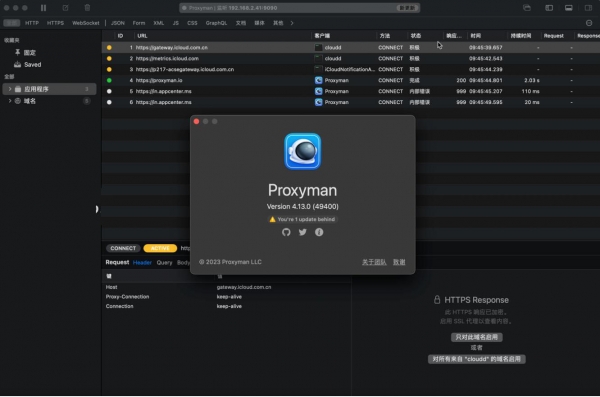Image resolution: width=600 pixels, height=397 pixels.
Task: Select the https://metrics.icloud.com request row
Action: tap(351, 58)
